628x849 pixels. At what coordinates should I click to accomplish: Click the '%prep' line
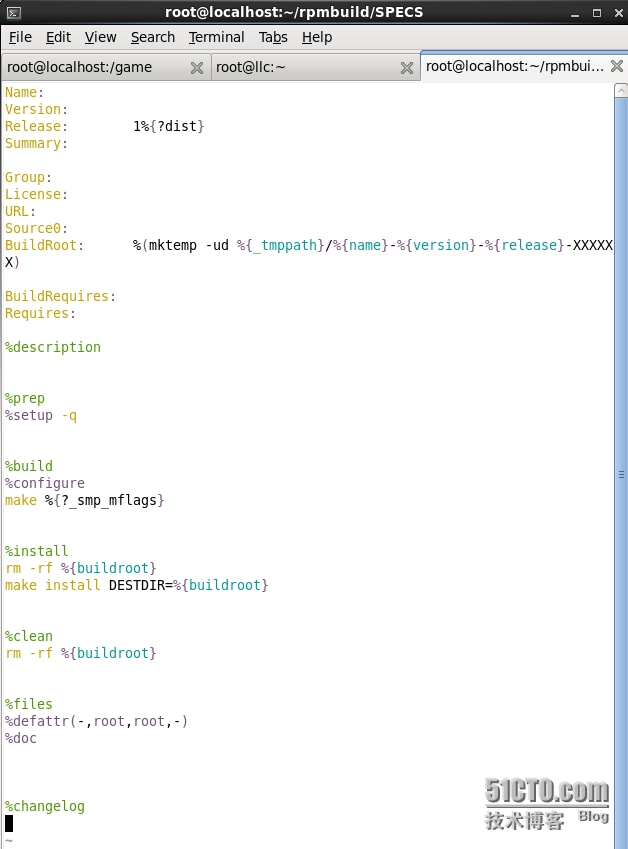point(24,399)
